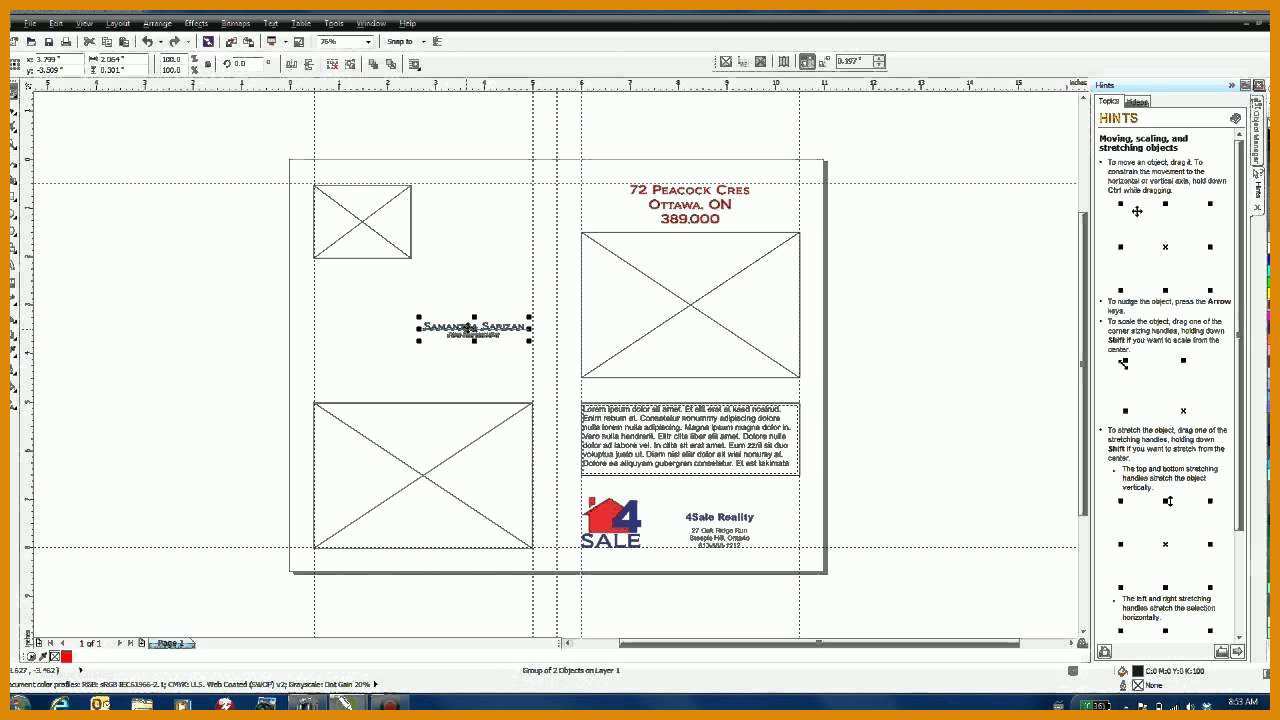Click the crossed-box icon in floating property bar
1280x720 pixels.
[726, 62]
